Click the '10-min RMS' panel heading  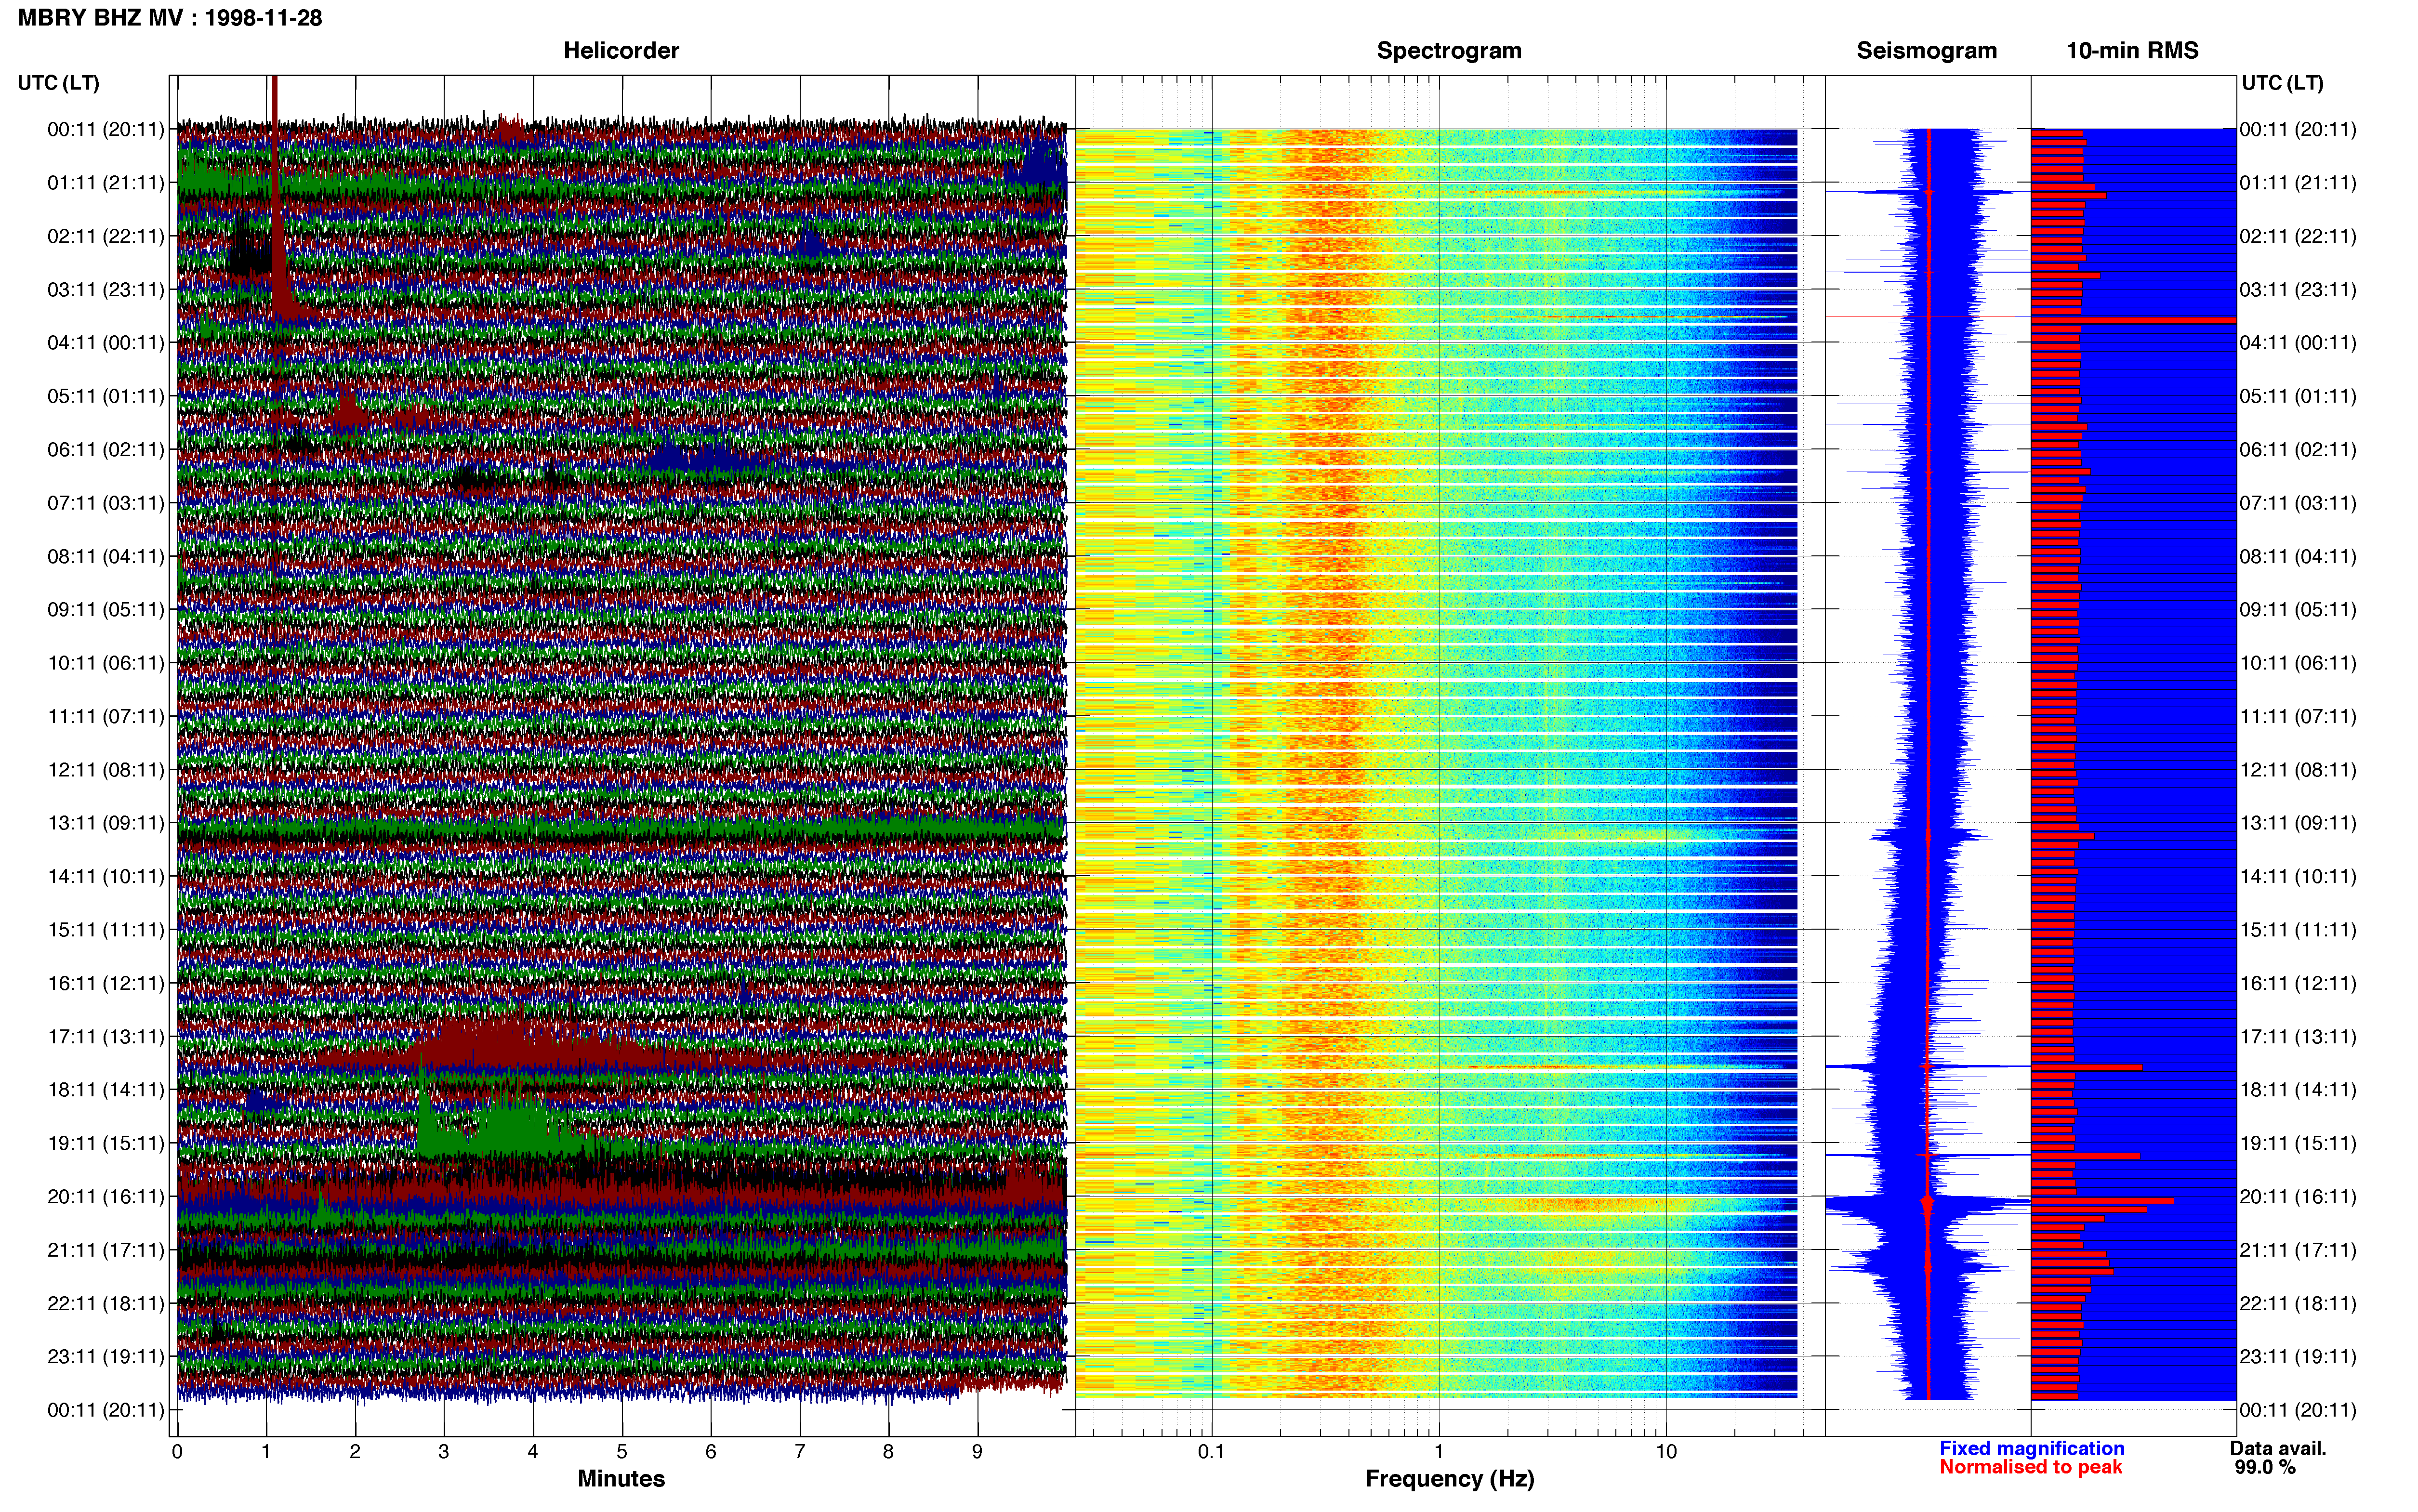point(2132,51)
